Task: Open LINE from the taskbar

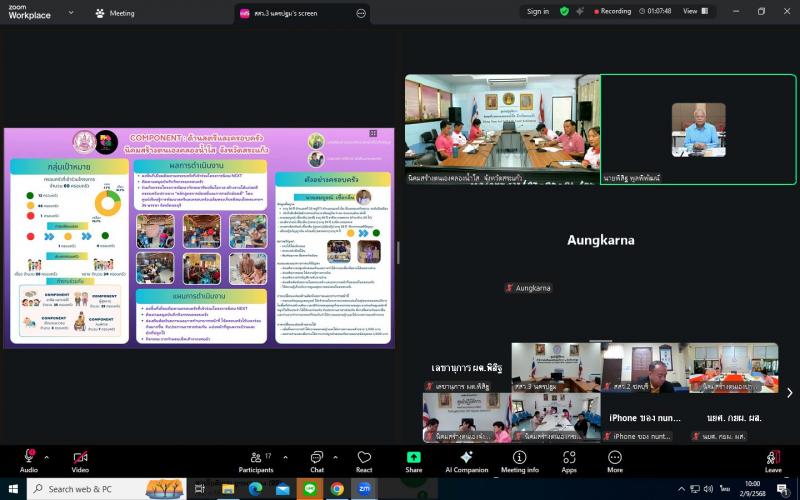Action: 310,489
